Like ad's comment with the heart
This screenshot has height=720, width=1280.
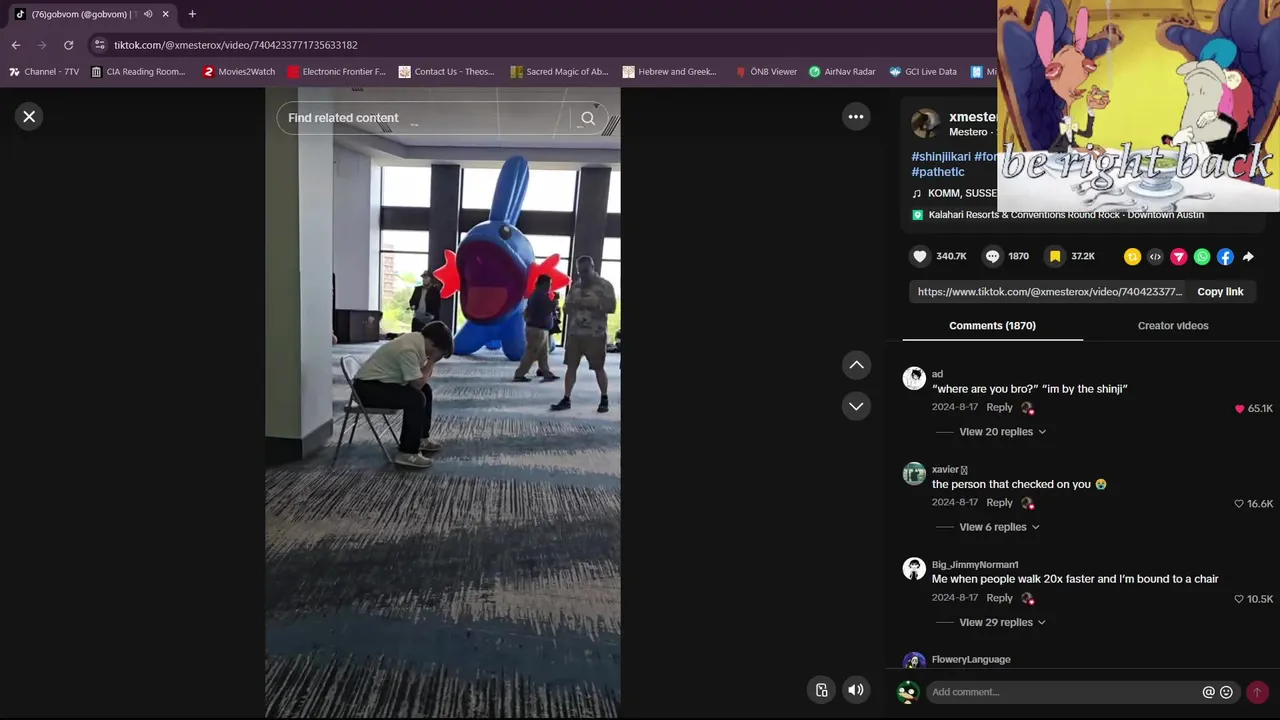[x=1240, y=409]
